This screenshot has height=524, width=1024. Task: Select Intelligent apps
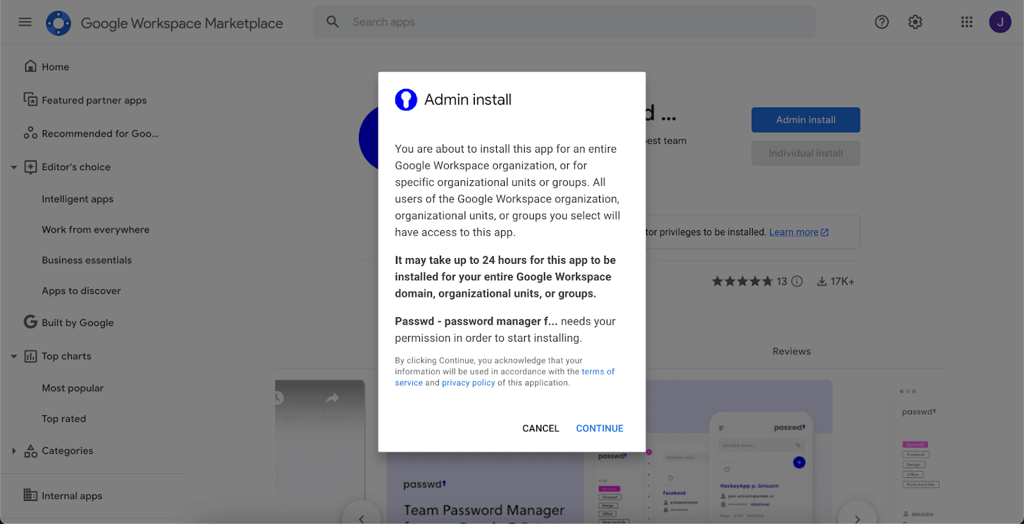point(77,199)
